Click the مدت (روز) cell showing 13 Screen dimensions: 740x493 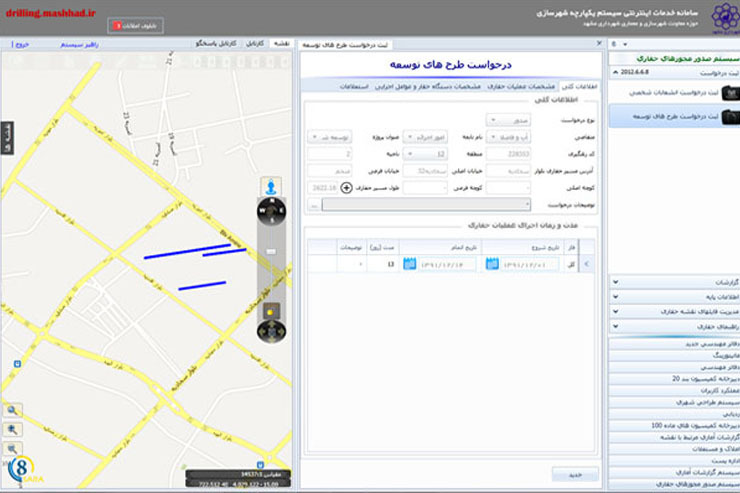tap(382, 264)
